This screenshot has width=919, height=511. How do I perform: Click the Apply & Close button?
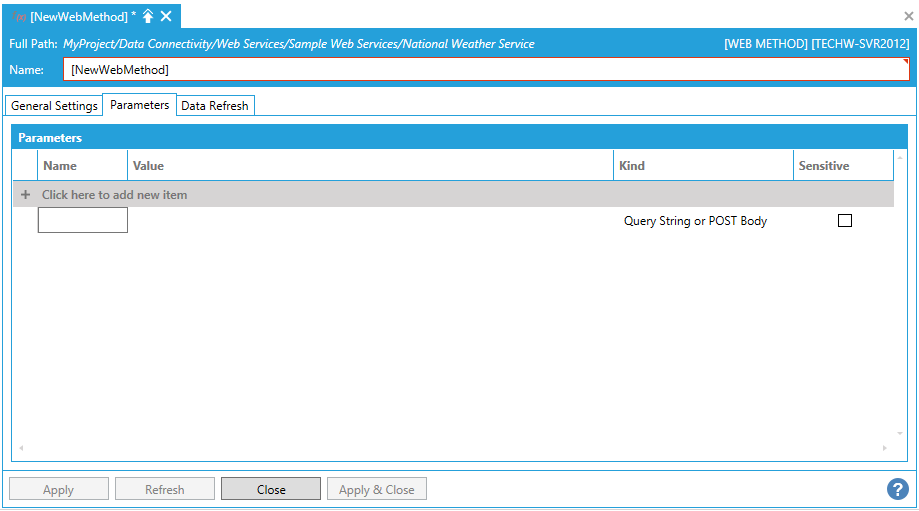[x=377, y=489]
